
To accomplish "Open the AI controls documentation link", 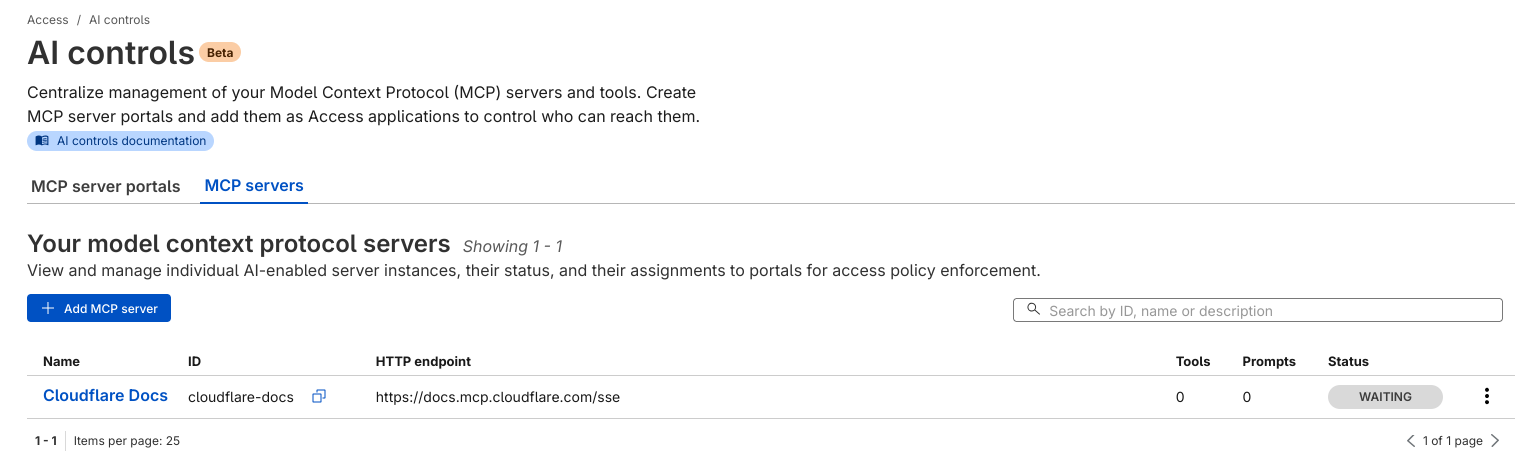I will [x=131, y=141].
